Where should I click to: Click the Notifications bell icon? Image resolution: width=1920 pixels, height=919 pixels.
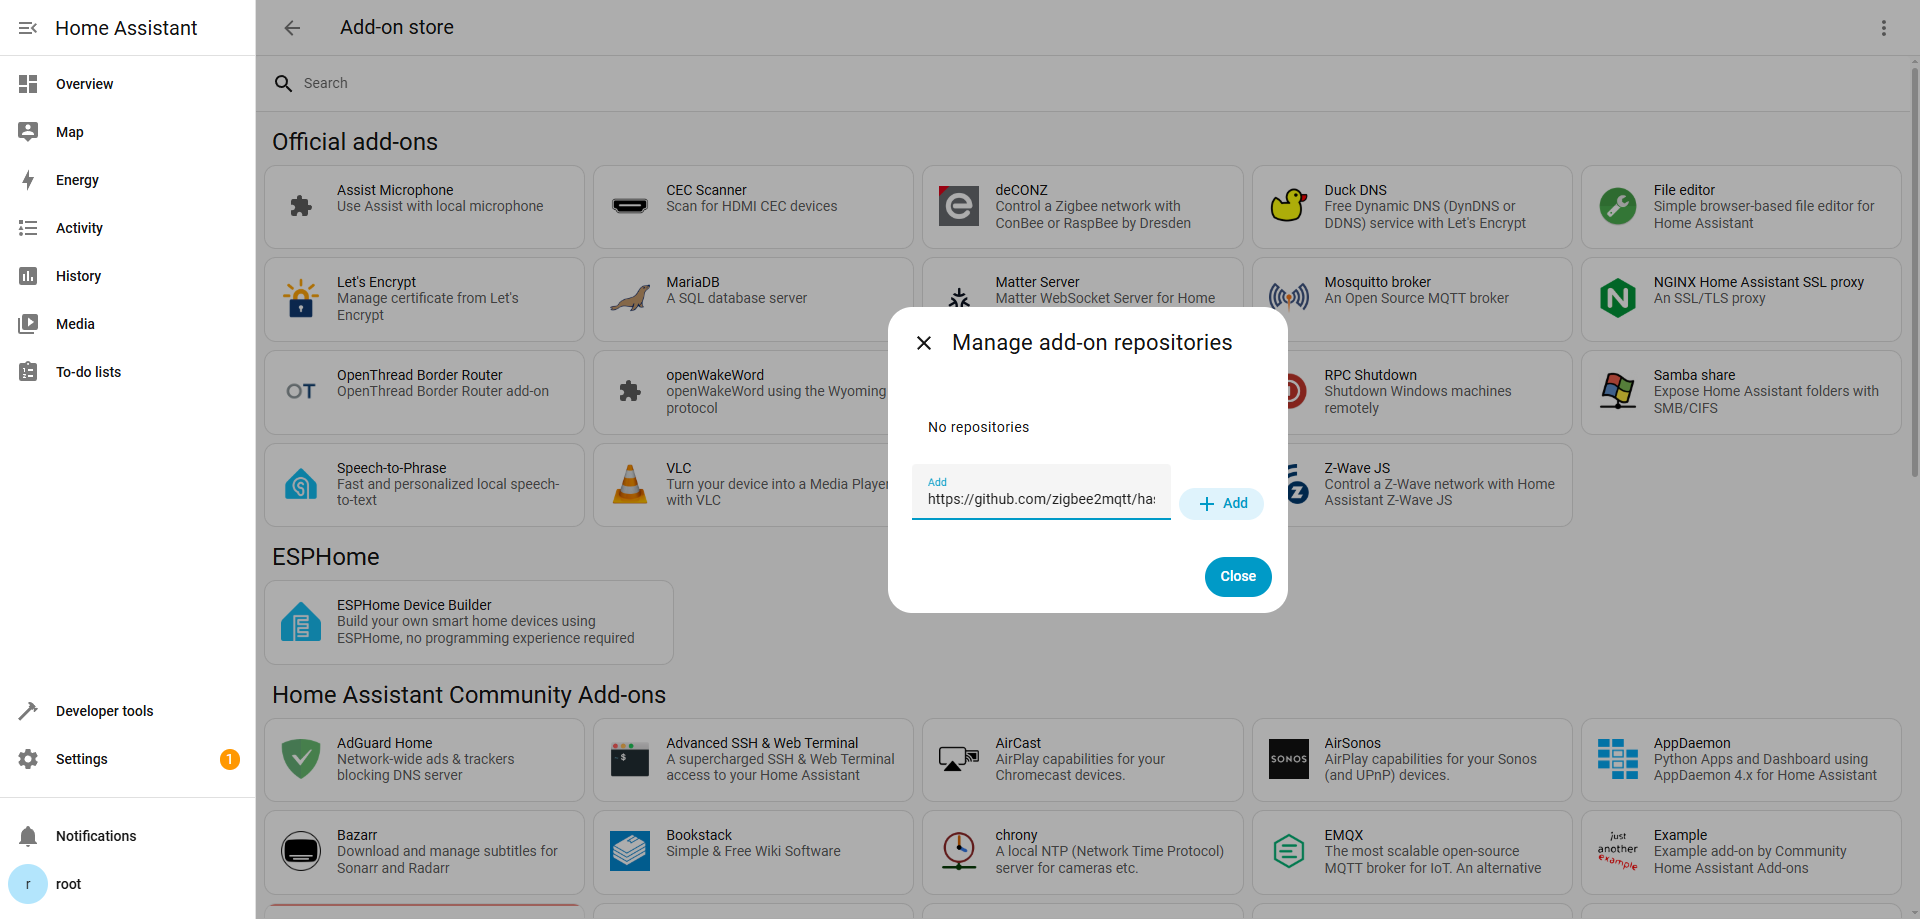(28, 836)
